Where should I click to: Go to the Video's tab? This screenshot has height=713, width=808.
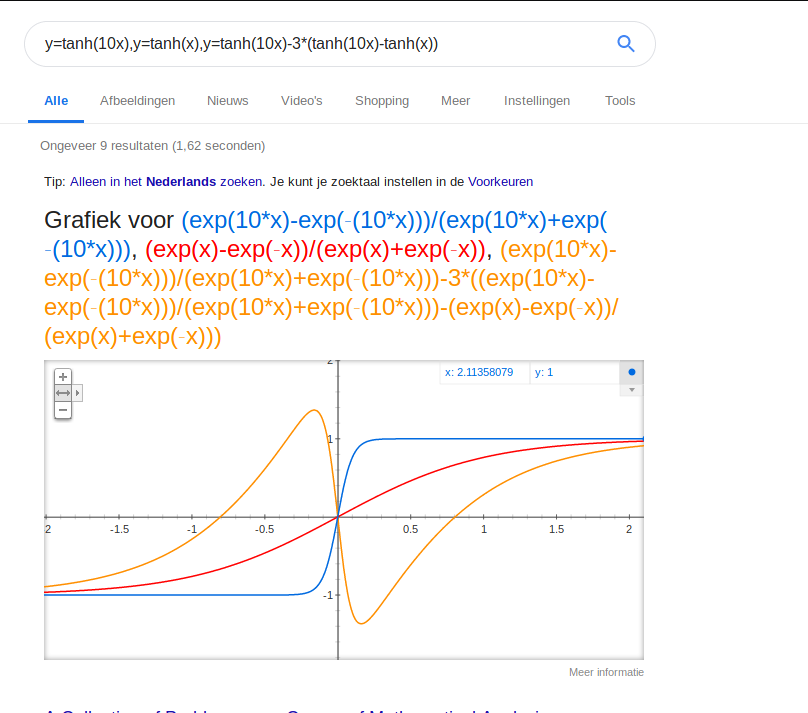tap(302, 101)
